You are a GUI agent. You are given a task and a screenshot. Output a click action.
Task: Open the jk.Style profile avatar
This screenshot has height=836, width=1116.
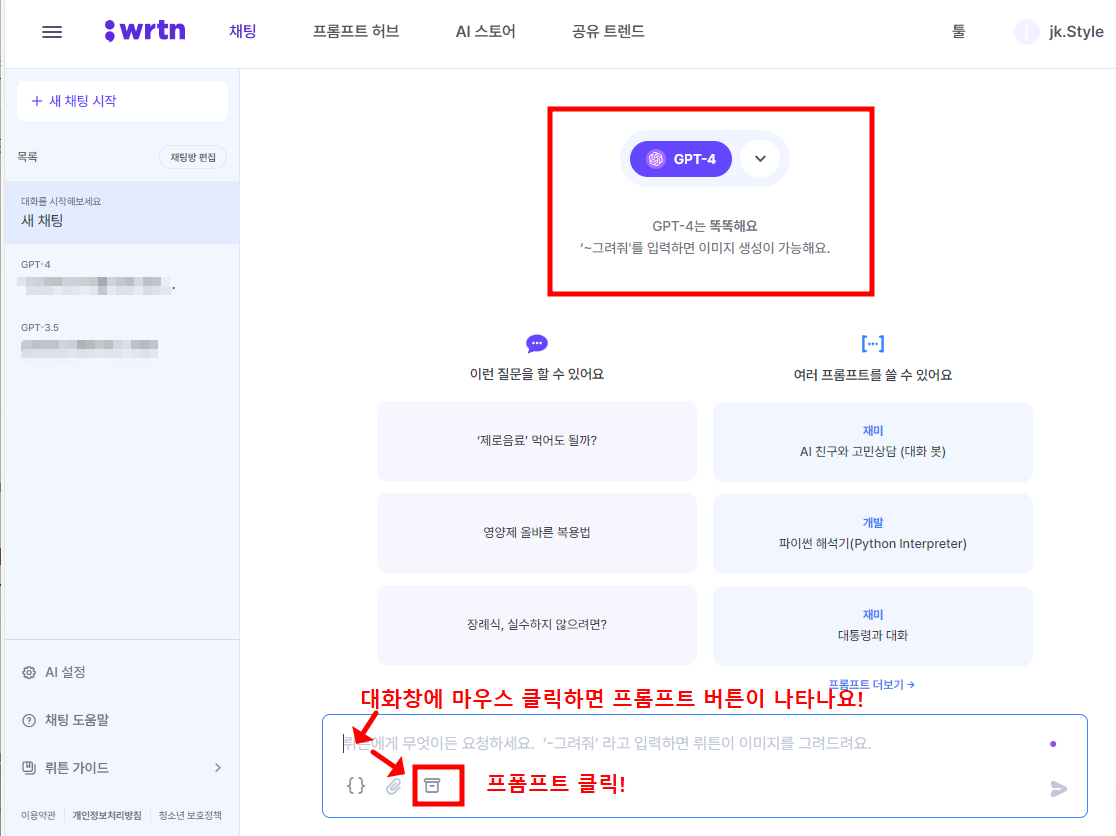click(x=1026, y=31)
